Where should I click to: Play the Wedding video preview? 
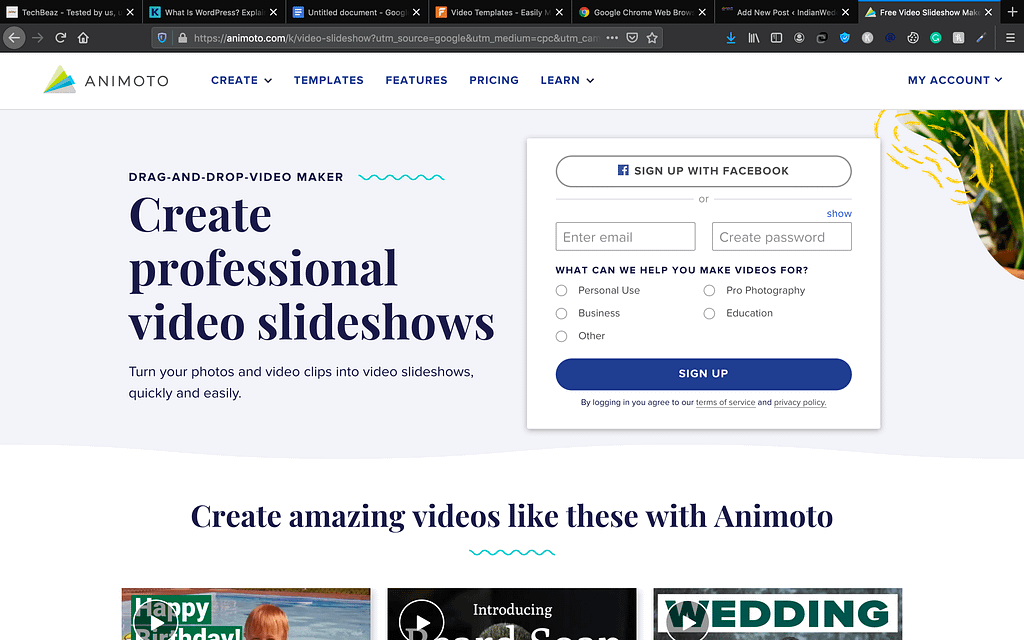[x=688, y=622]
